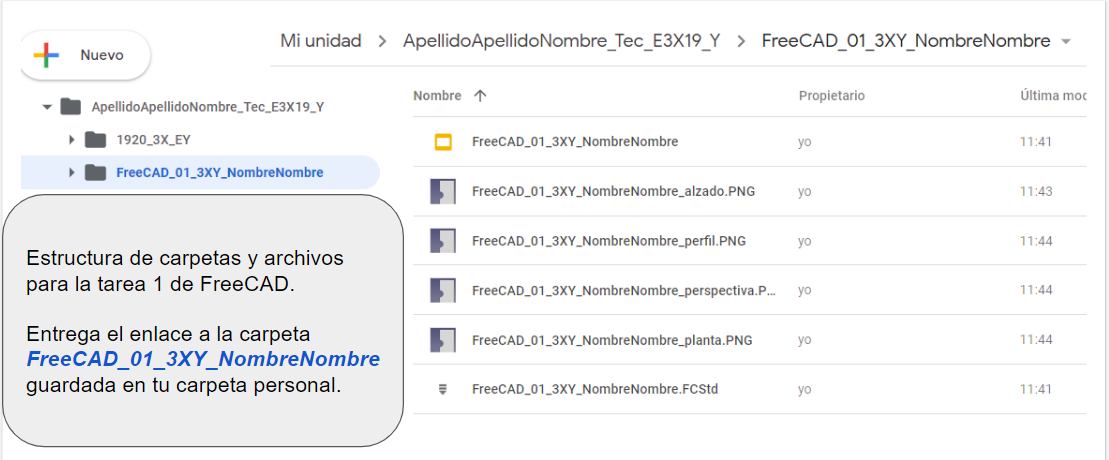The height and width of the screenshot is (460, 1109).
Task: Sort files by Nombre column header
Action: pyautogui.click(x=437, y=96)
